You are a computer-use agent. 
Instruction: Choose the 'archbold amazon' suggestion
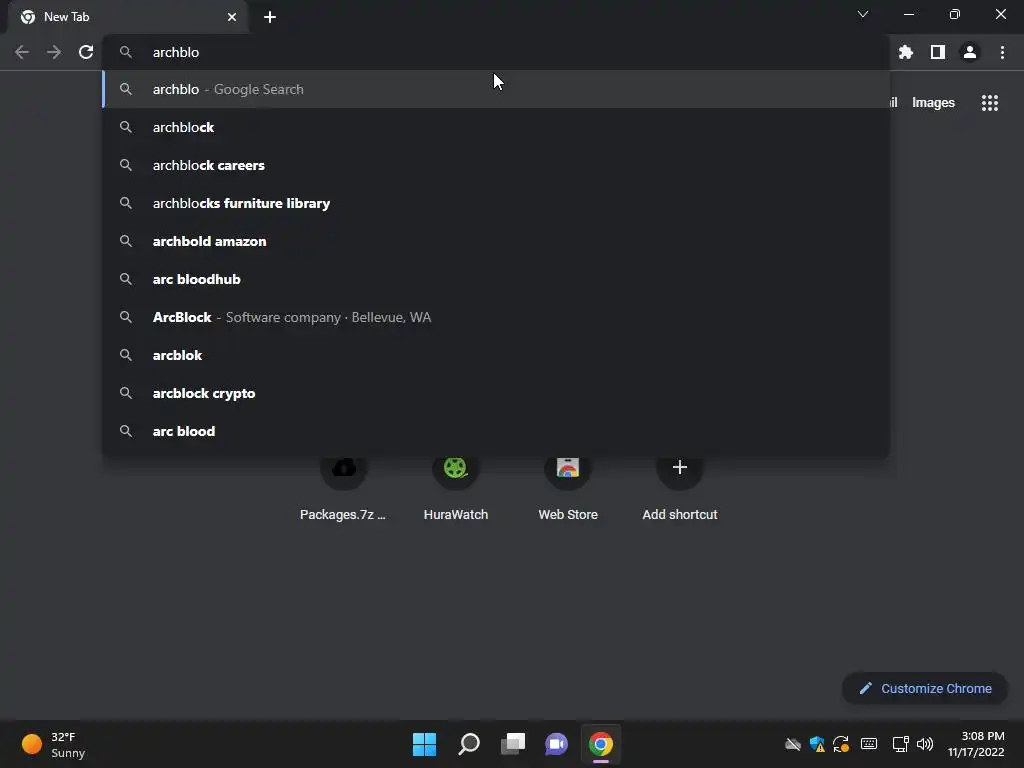(x=496, y=241)
